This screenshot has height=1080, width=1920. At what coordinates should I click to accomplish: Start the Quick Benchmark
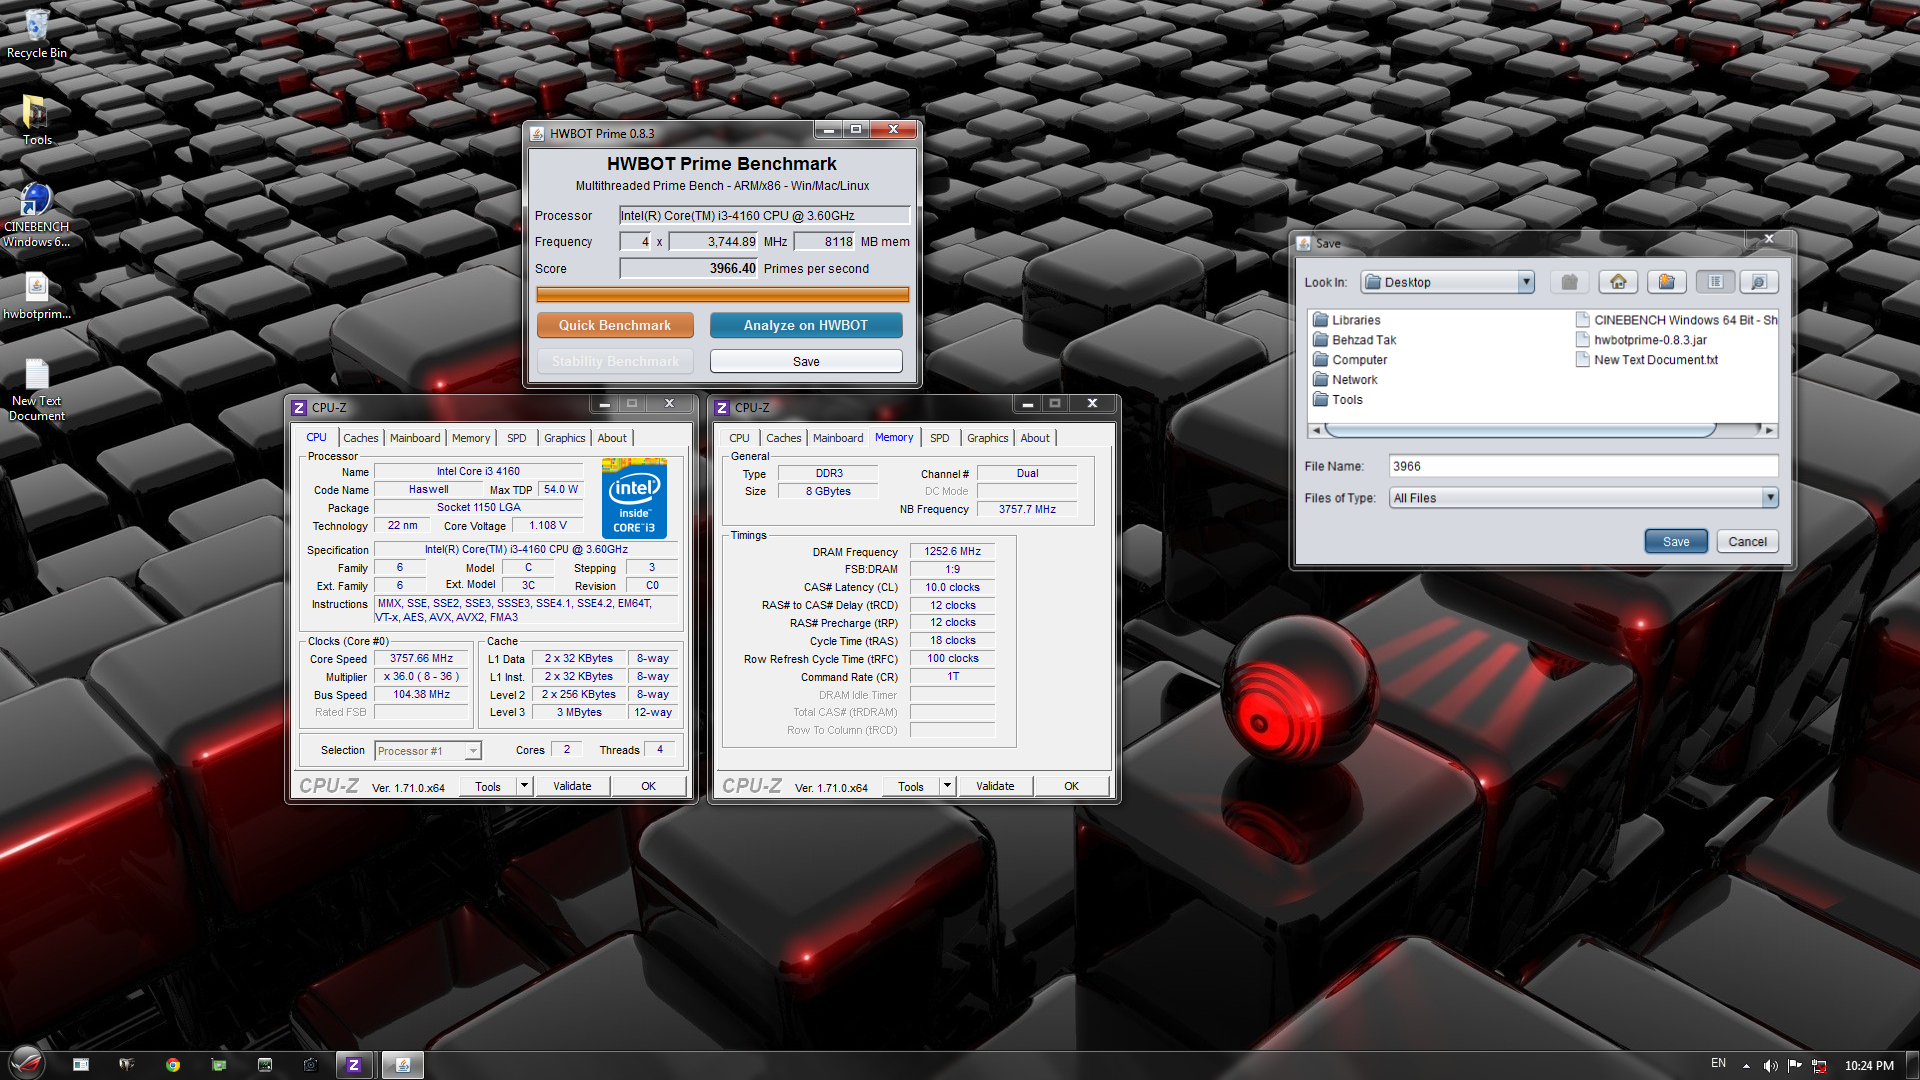[x=615, y=325]
